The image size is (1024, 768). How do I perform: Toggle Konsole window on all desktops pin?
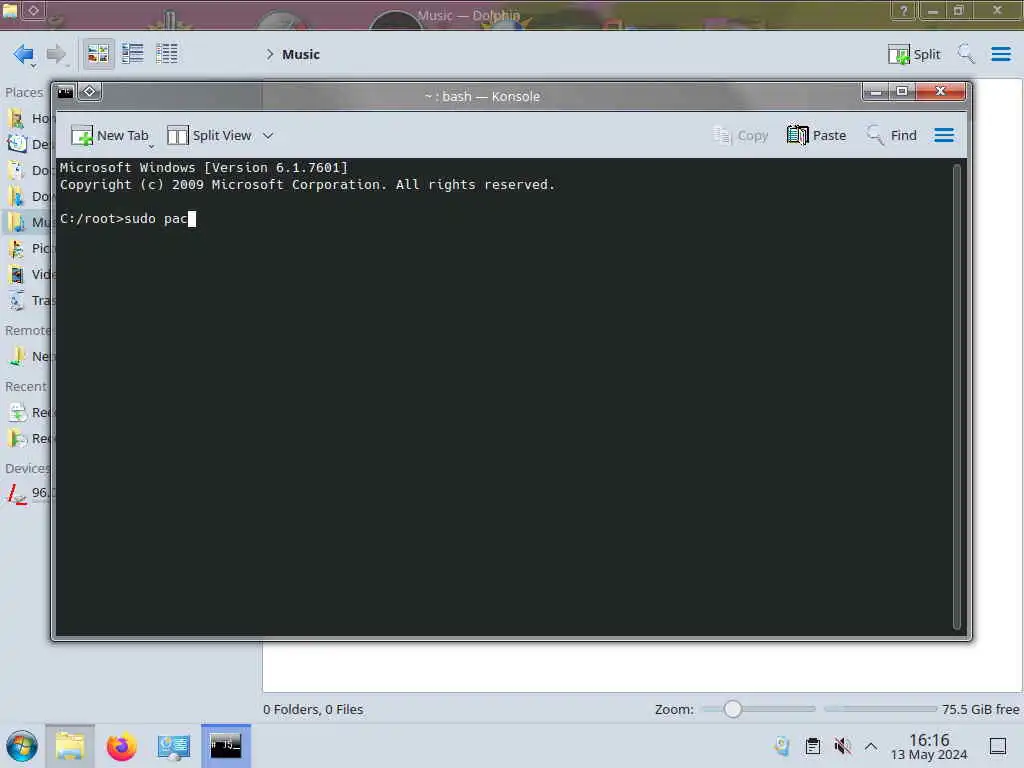coord(89,92)
